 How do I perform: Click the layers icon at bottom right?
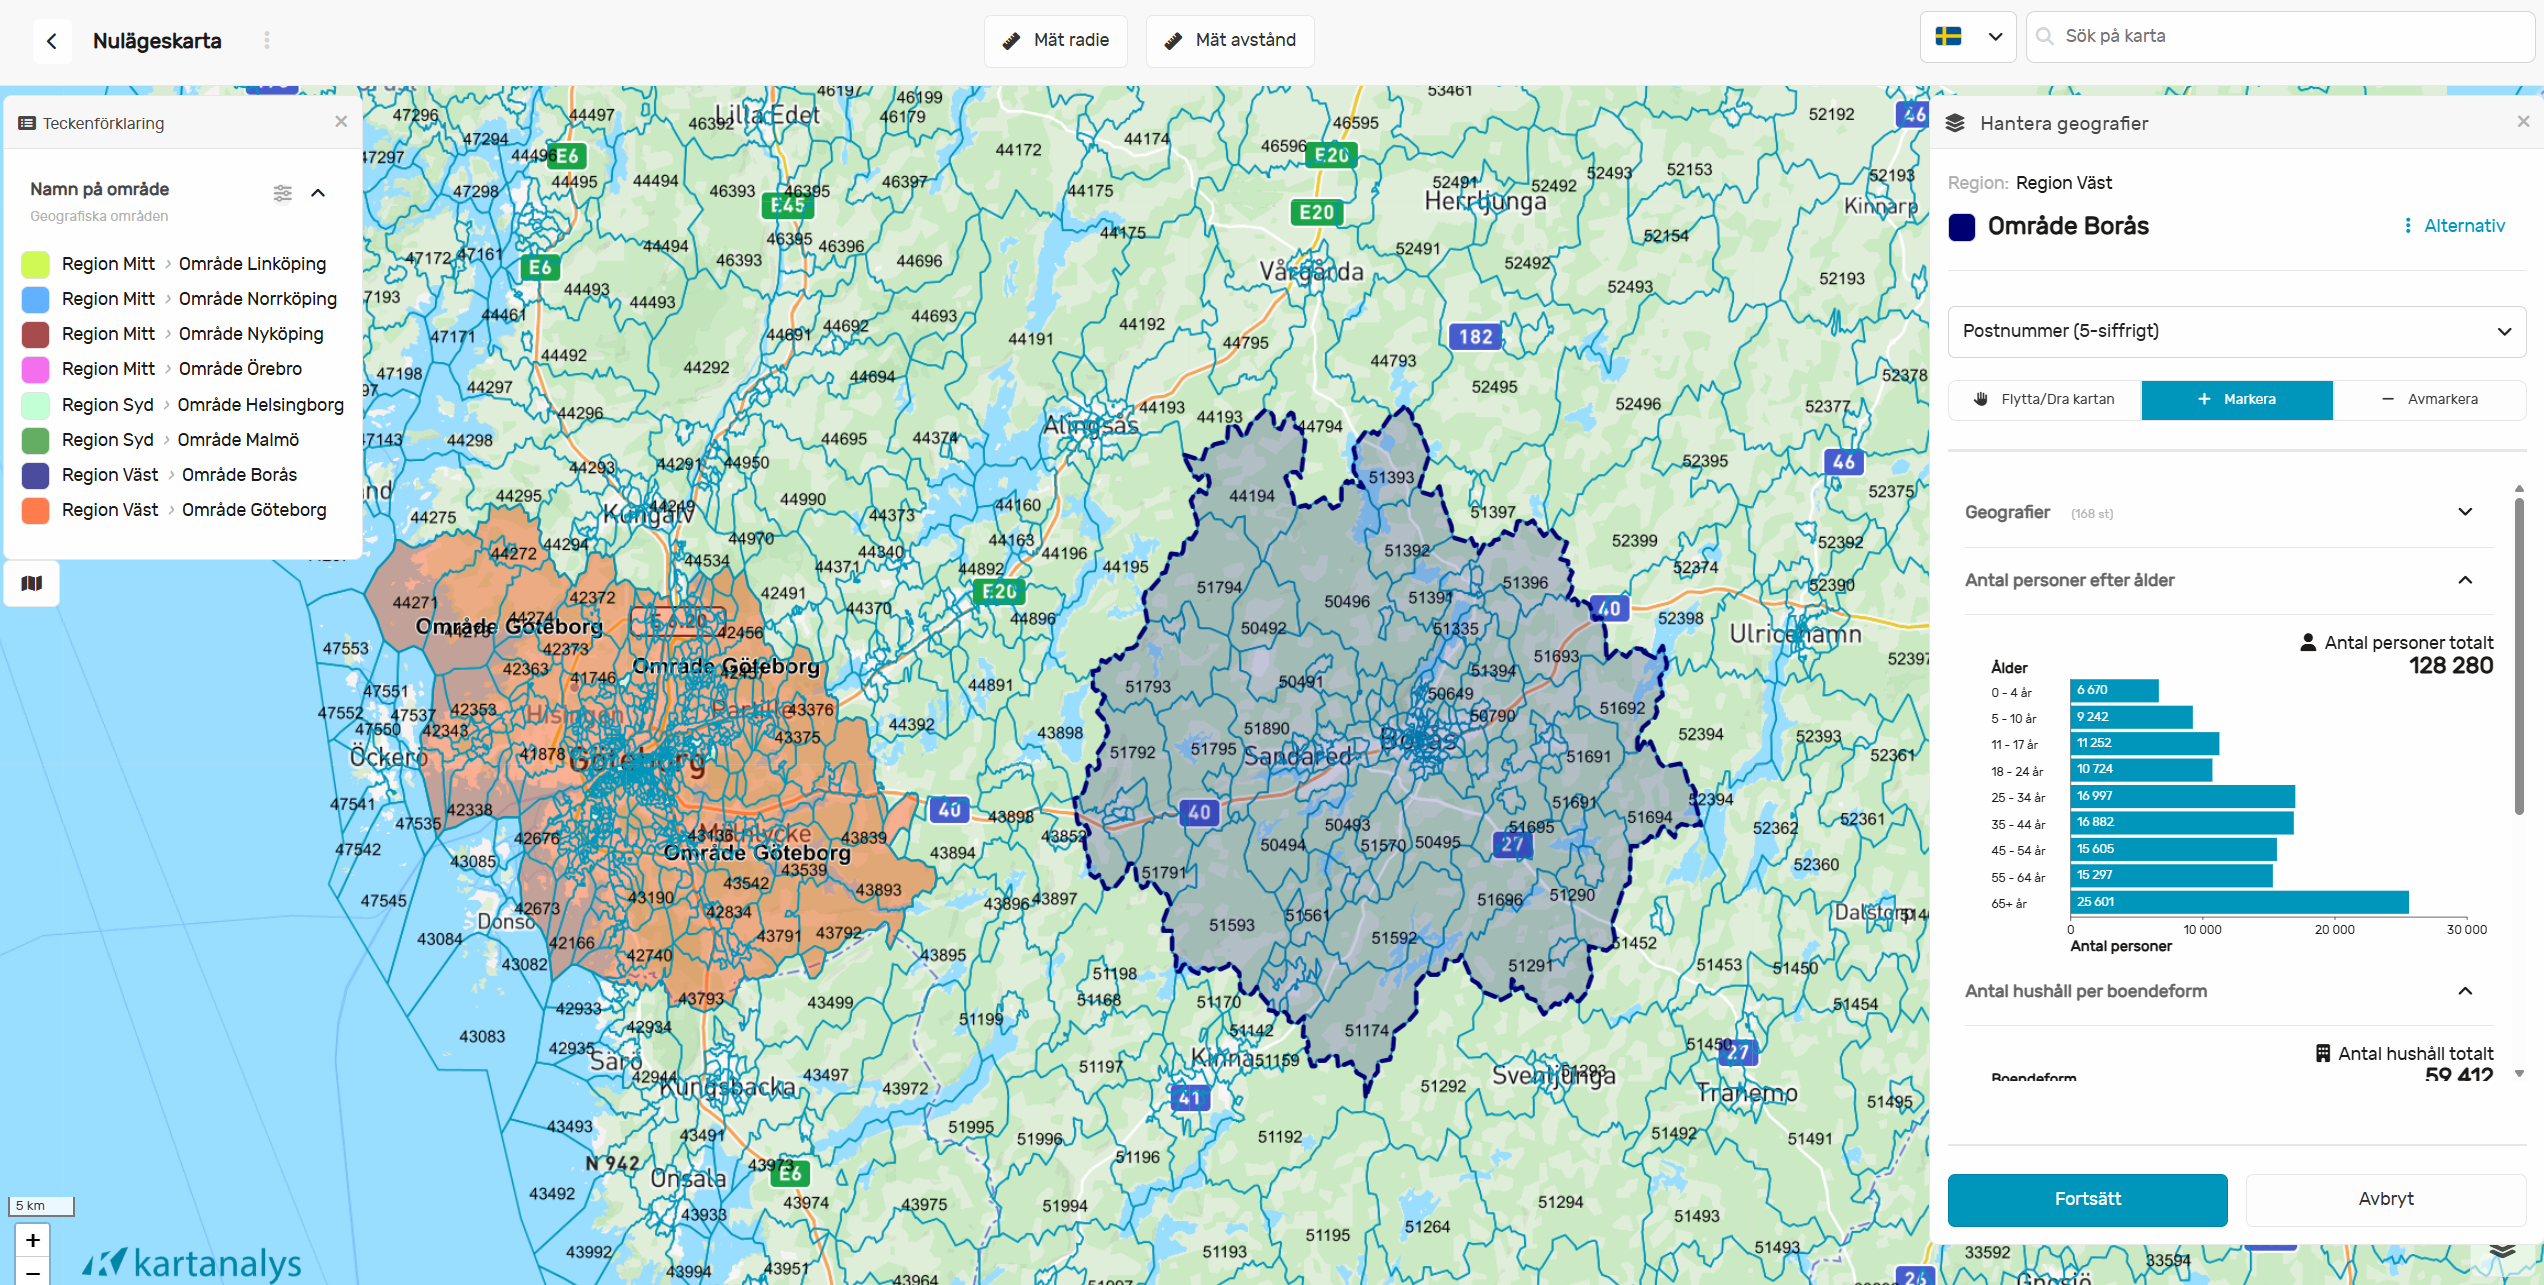[x=2502, y=1251]
